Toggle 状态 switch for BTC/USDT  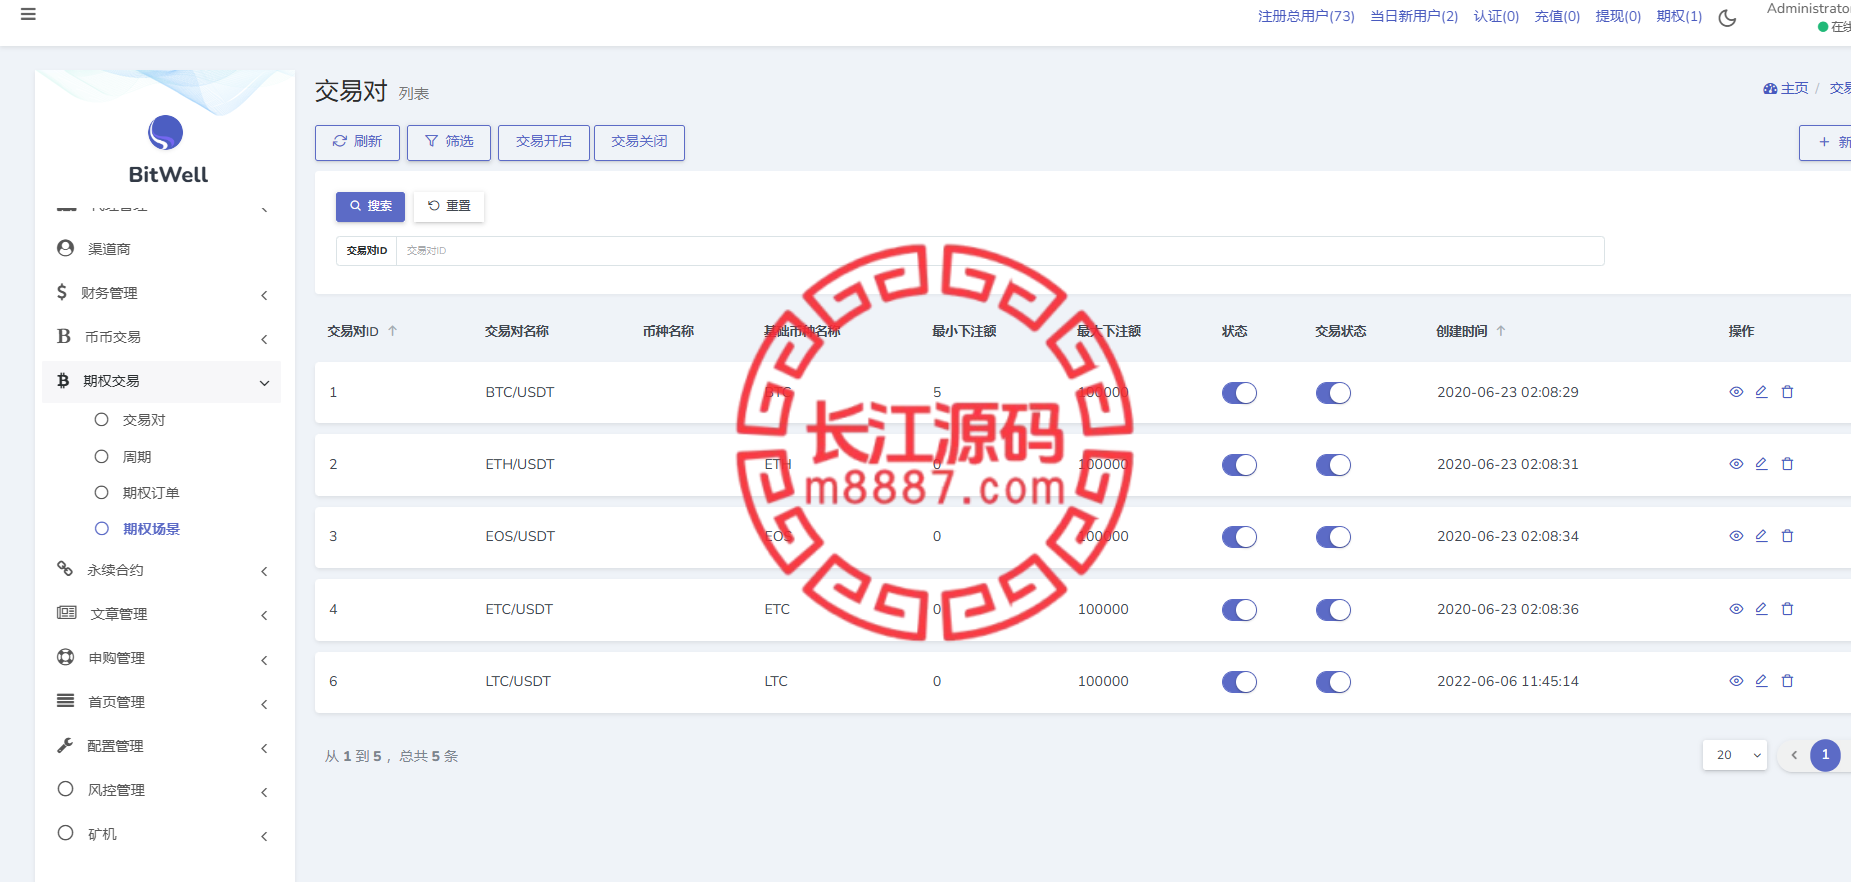tap(1239, 393)
